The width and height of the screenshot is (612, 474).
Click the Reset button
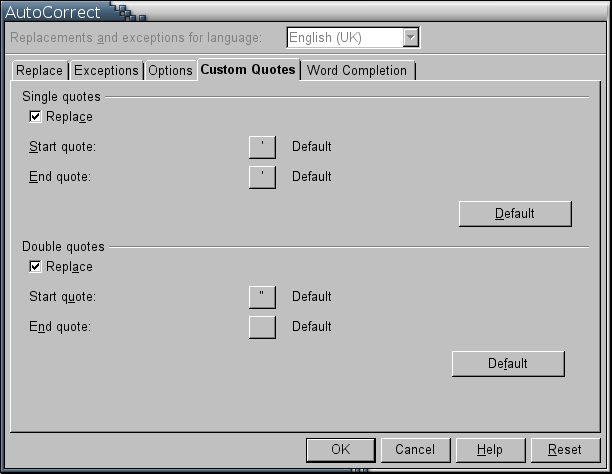tap(565, 450)
